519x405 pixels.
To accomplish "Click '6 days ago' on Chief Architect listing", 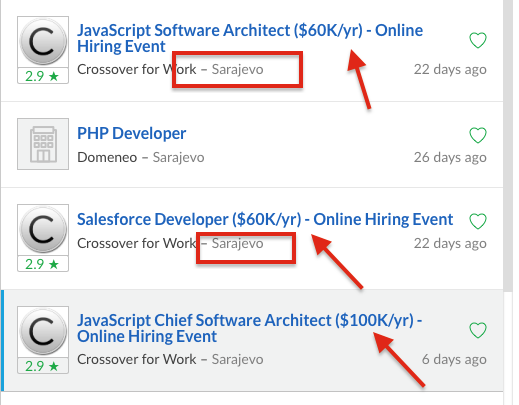I will click(x=454, y=359).
